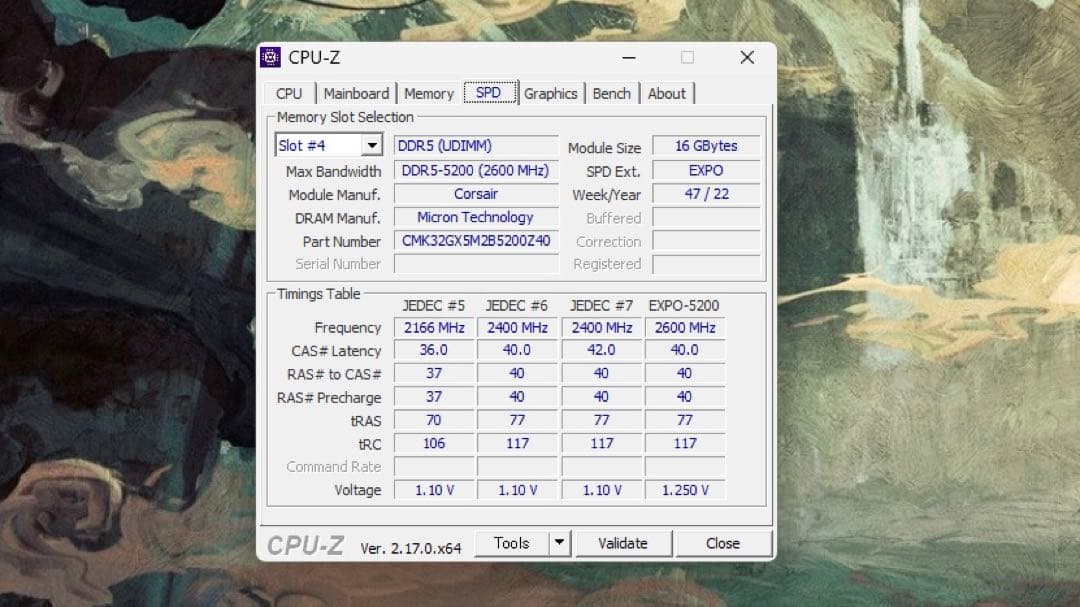This screenshot has height=607, width=1080.
Task: Click the Ver. 2.17.0.x64 version text
Action: point(411,548)
